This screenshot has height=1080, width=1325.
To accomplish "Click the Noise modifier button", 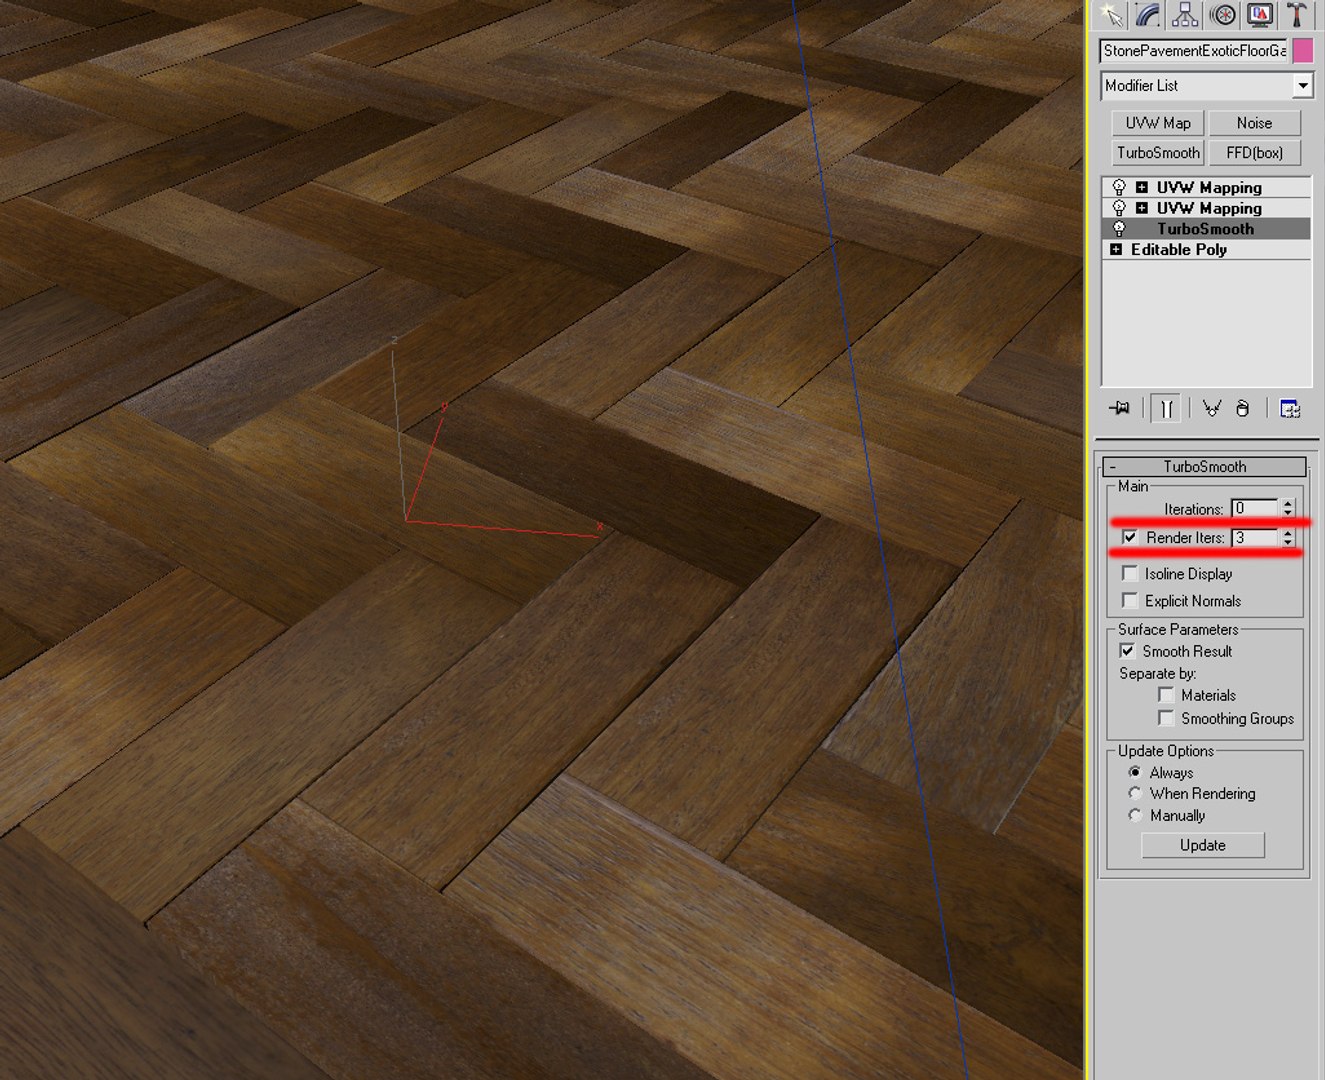I will [x=1254, y=123].
